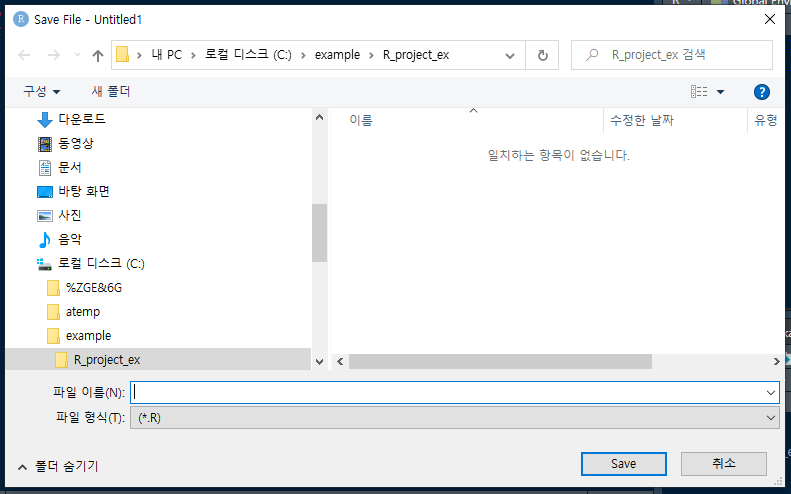Open the '구성' organize menu
791x494 pixels.
click(x=42, y=91)
